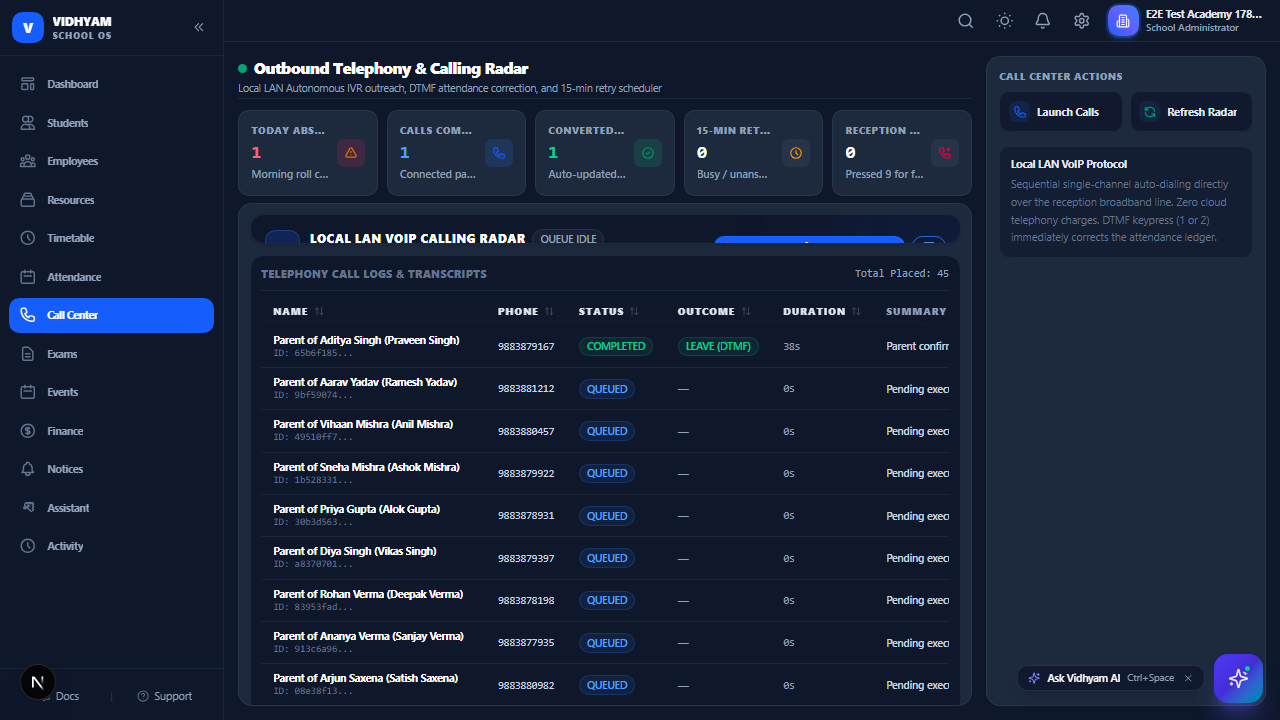Click the phone icon on Calls Completed card
1280x720 pixels.
(499, 153)
